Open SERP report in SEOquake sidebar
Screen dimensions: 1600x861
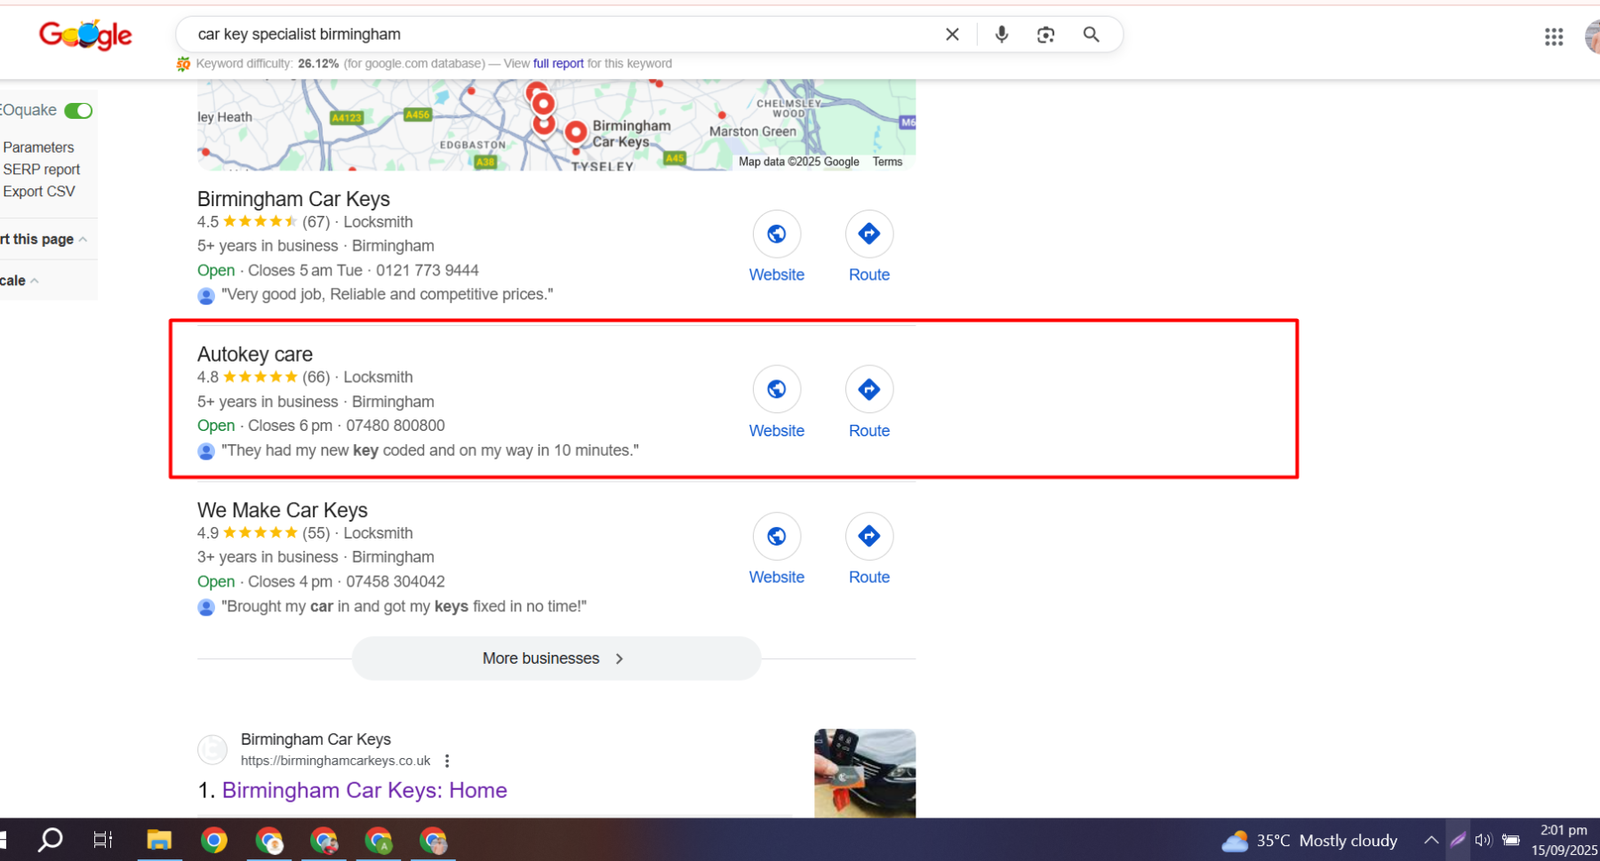(x=41, y=170)
